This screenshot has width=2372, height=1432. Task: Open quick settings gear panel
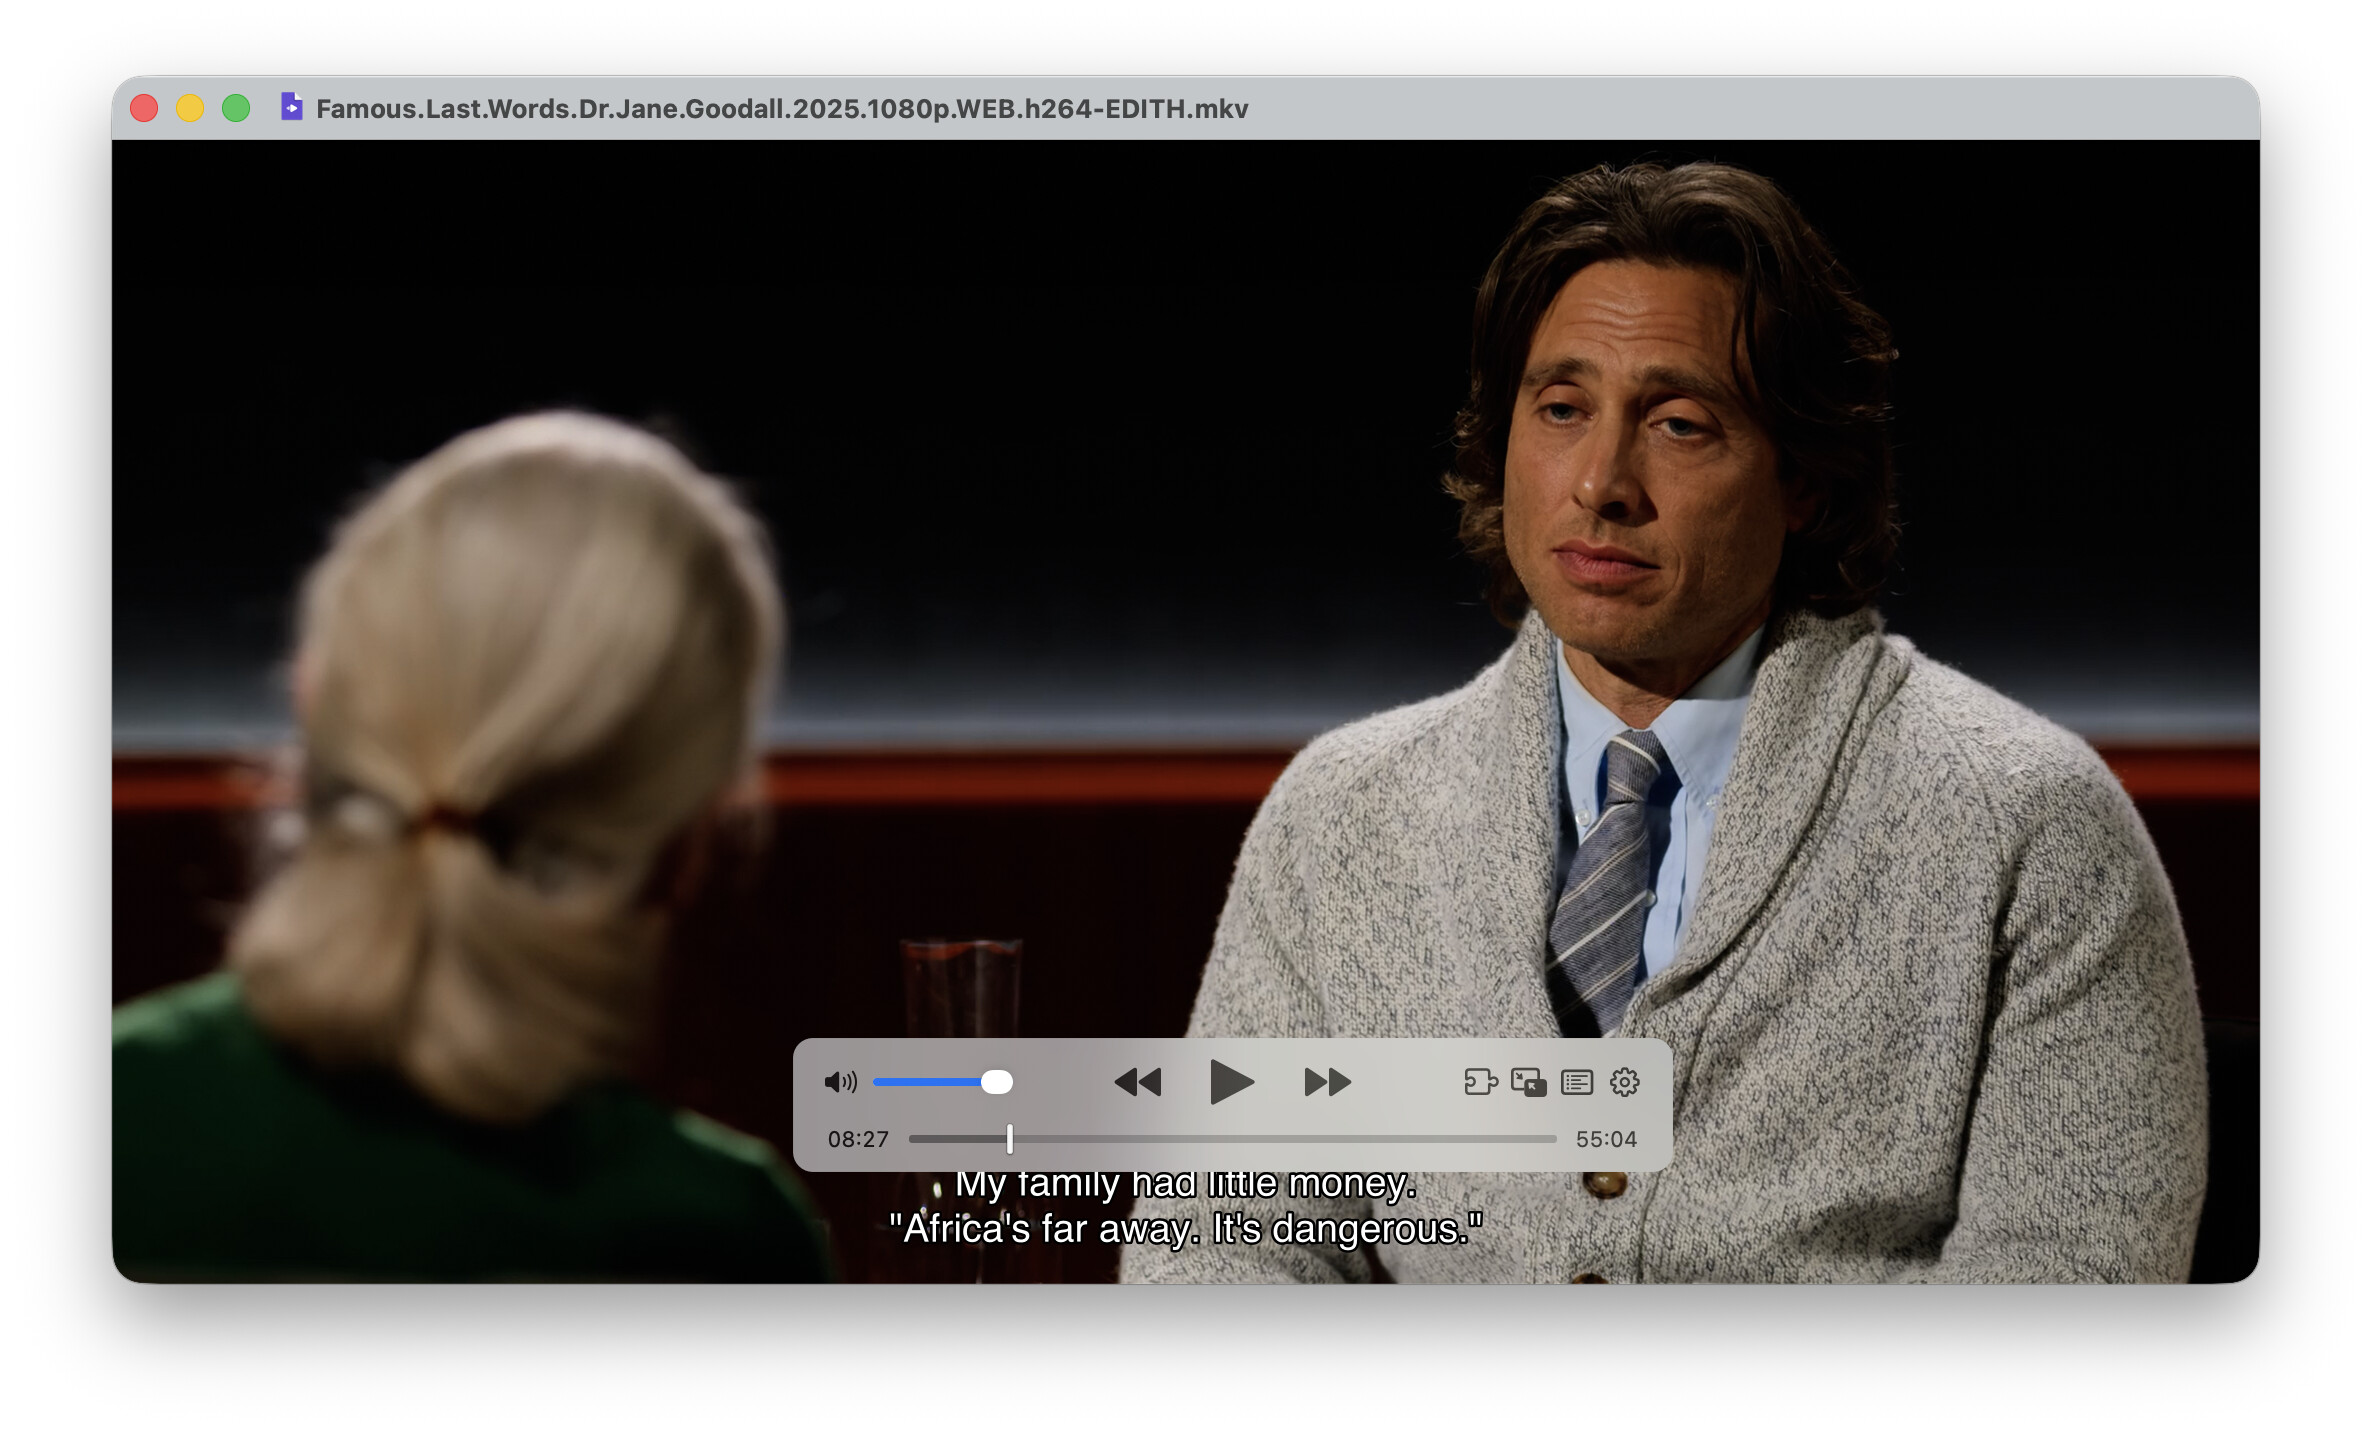click(x=1625, y=1082)
